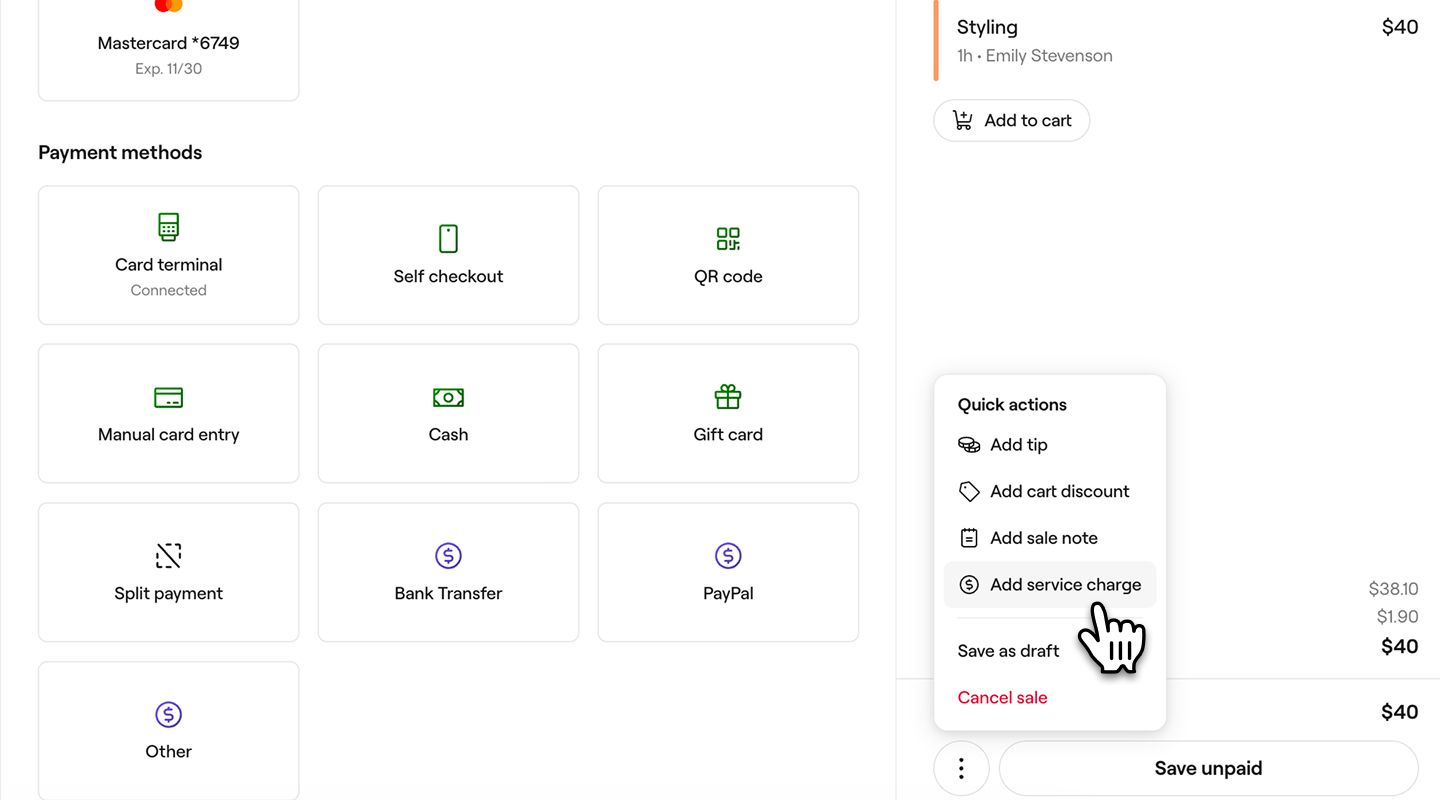Click the Card terminal icon
The image size is (1440, 800).
click(x=168, y=227)
